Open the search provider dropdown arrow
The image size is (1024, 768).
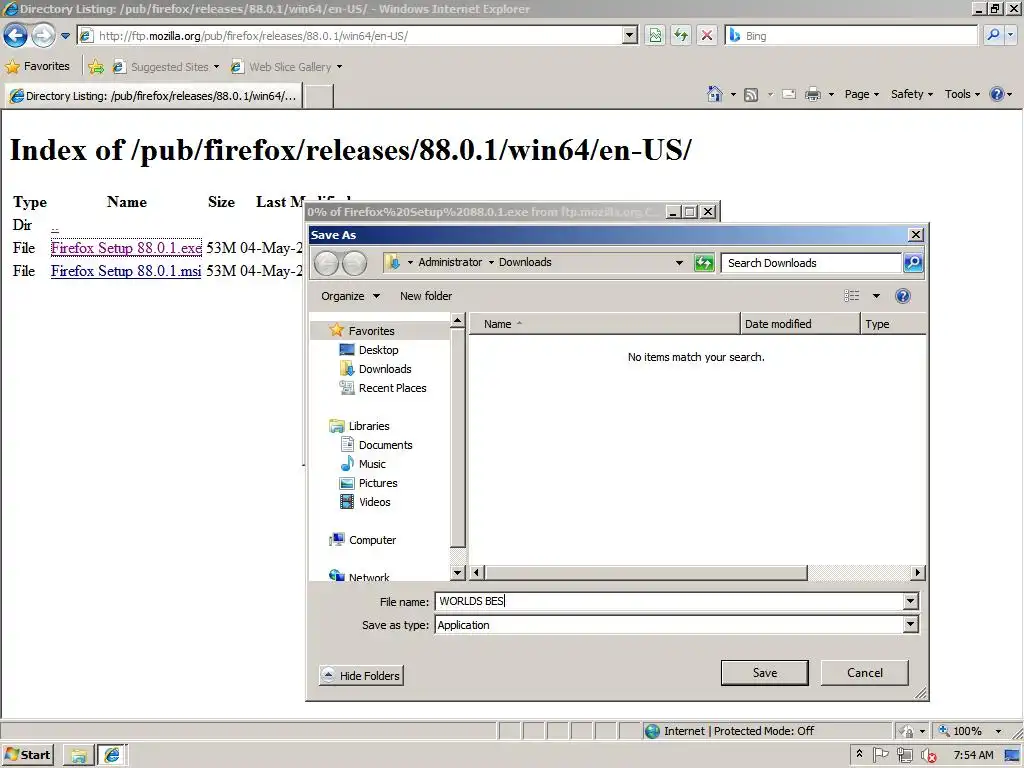coord(1011,35)
